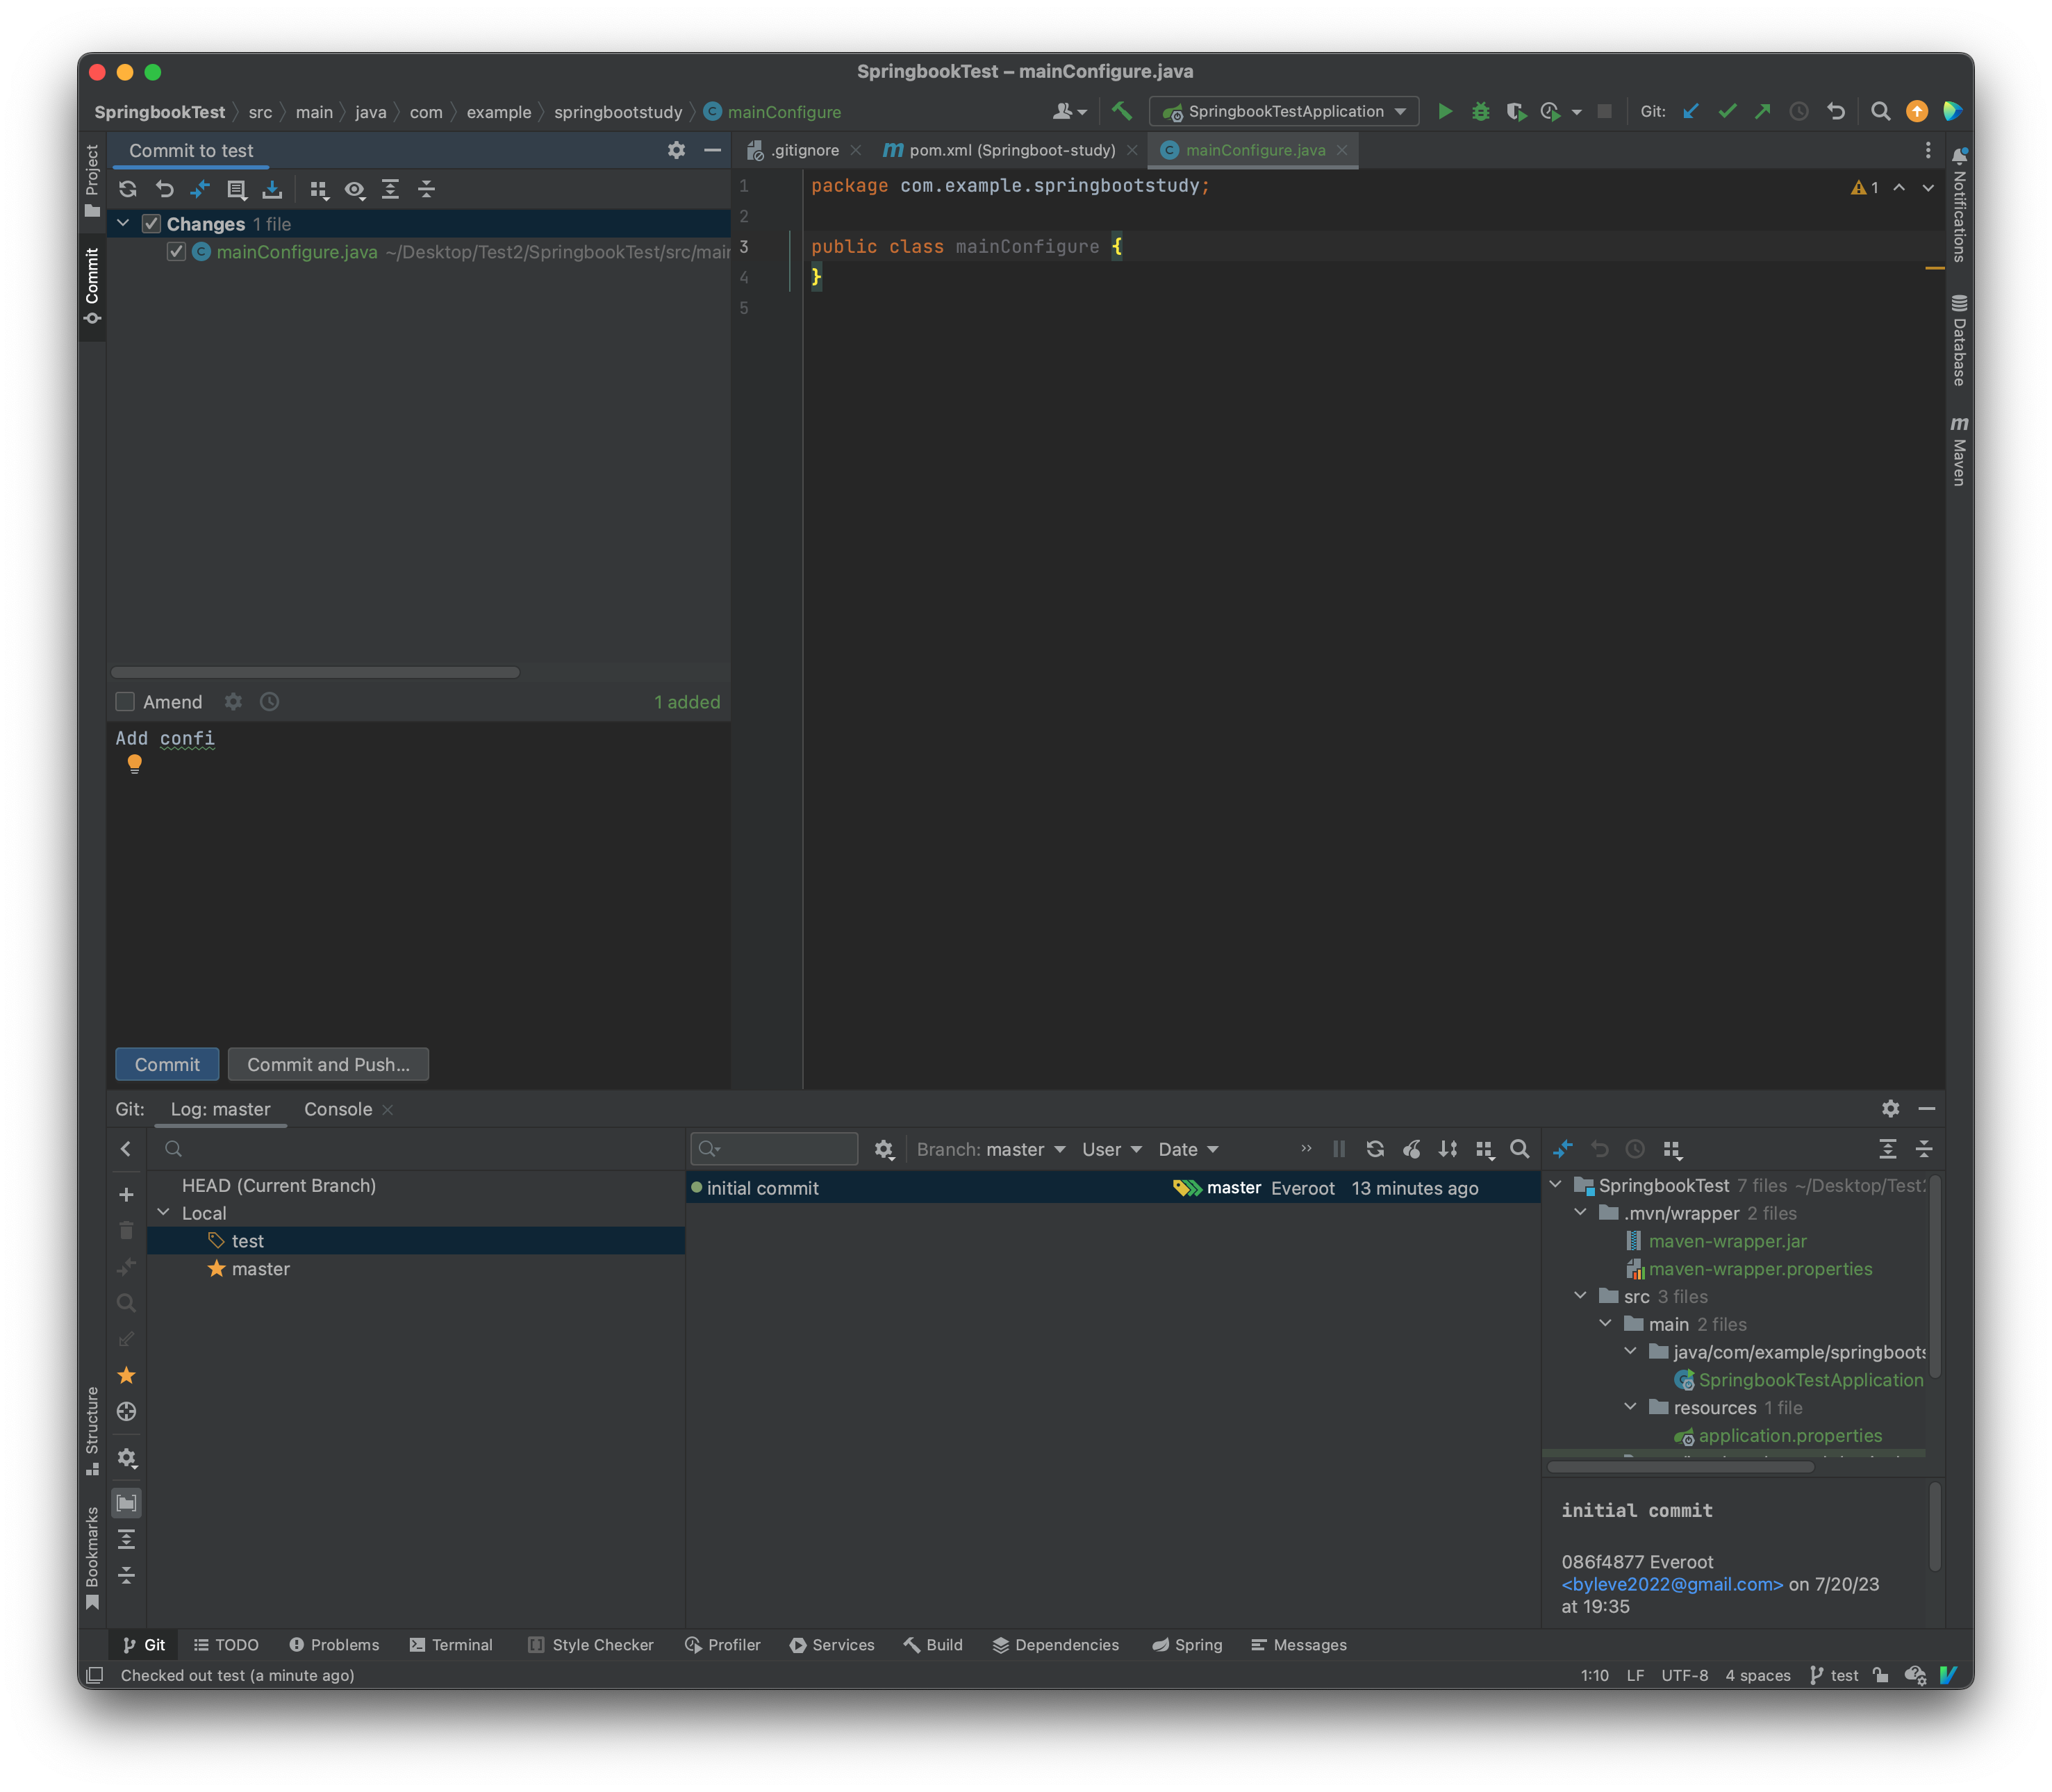Toggle favorite branches star in Git sidebar

click(x=126, y=1375)
